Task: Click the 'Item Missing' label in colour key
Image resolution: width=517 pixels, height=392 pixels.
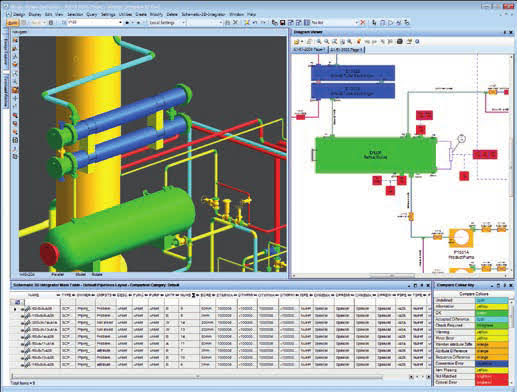Action: tap(446, 370)
